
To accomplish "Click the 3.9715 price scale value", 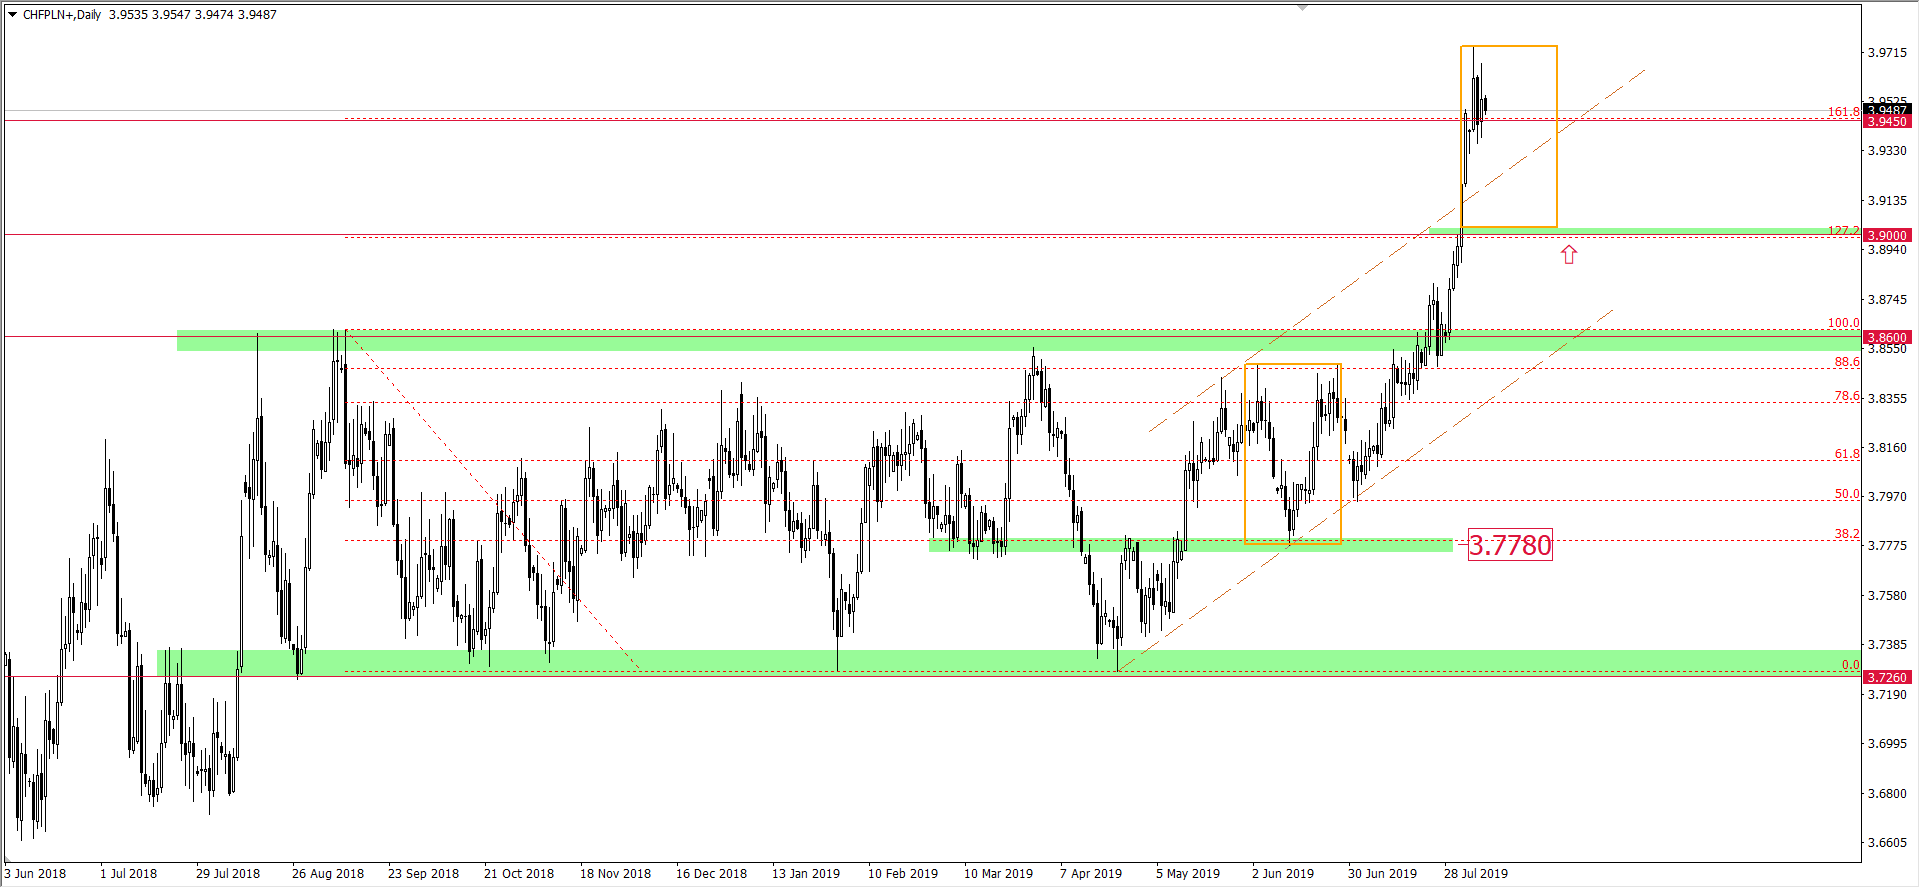I will tap(1887, 53).
